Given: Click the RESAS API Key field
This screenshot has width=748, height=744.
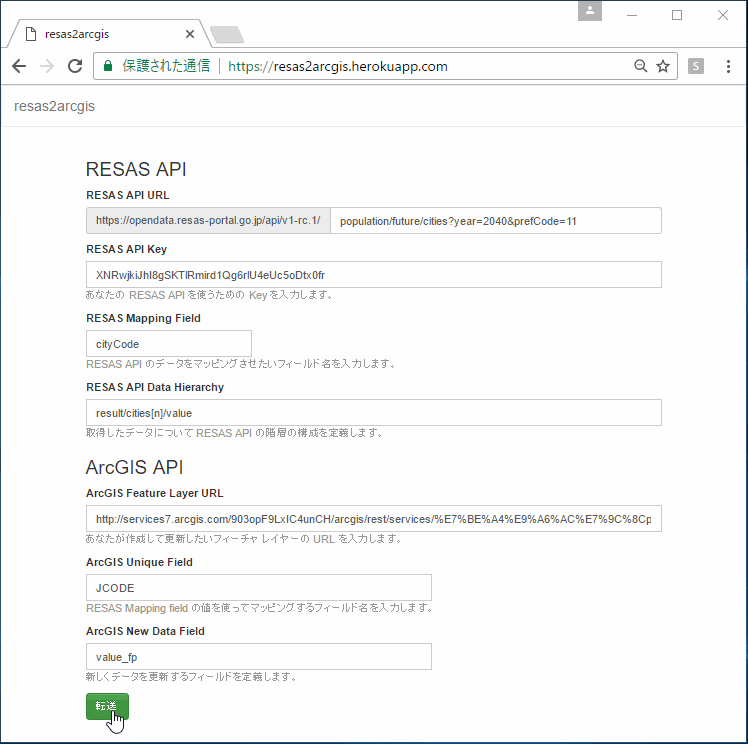Looking at the screenshot, I should tap(374, 275).
